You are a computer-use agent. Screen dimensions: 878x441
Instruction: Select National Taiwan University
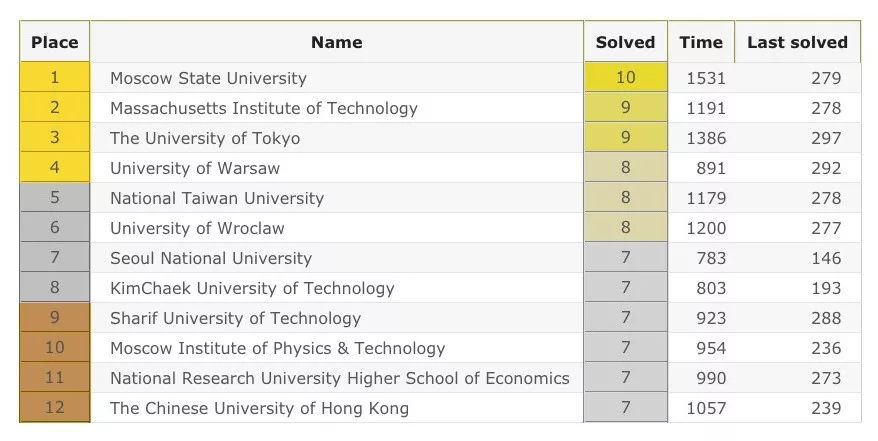[217, 198]
